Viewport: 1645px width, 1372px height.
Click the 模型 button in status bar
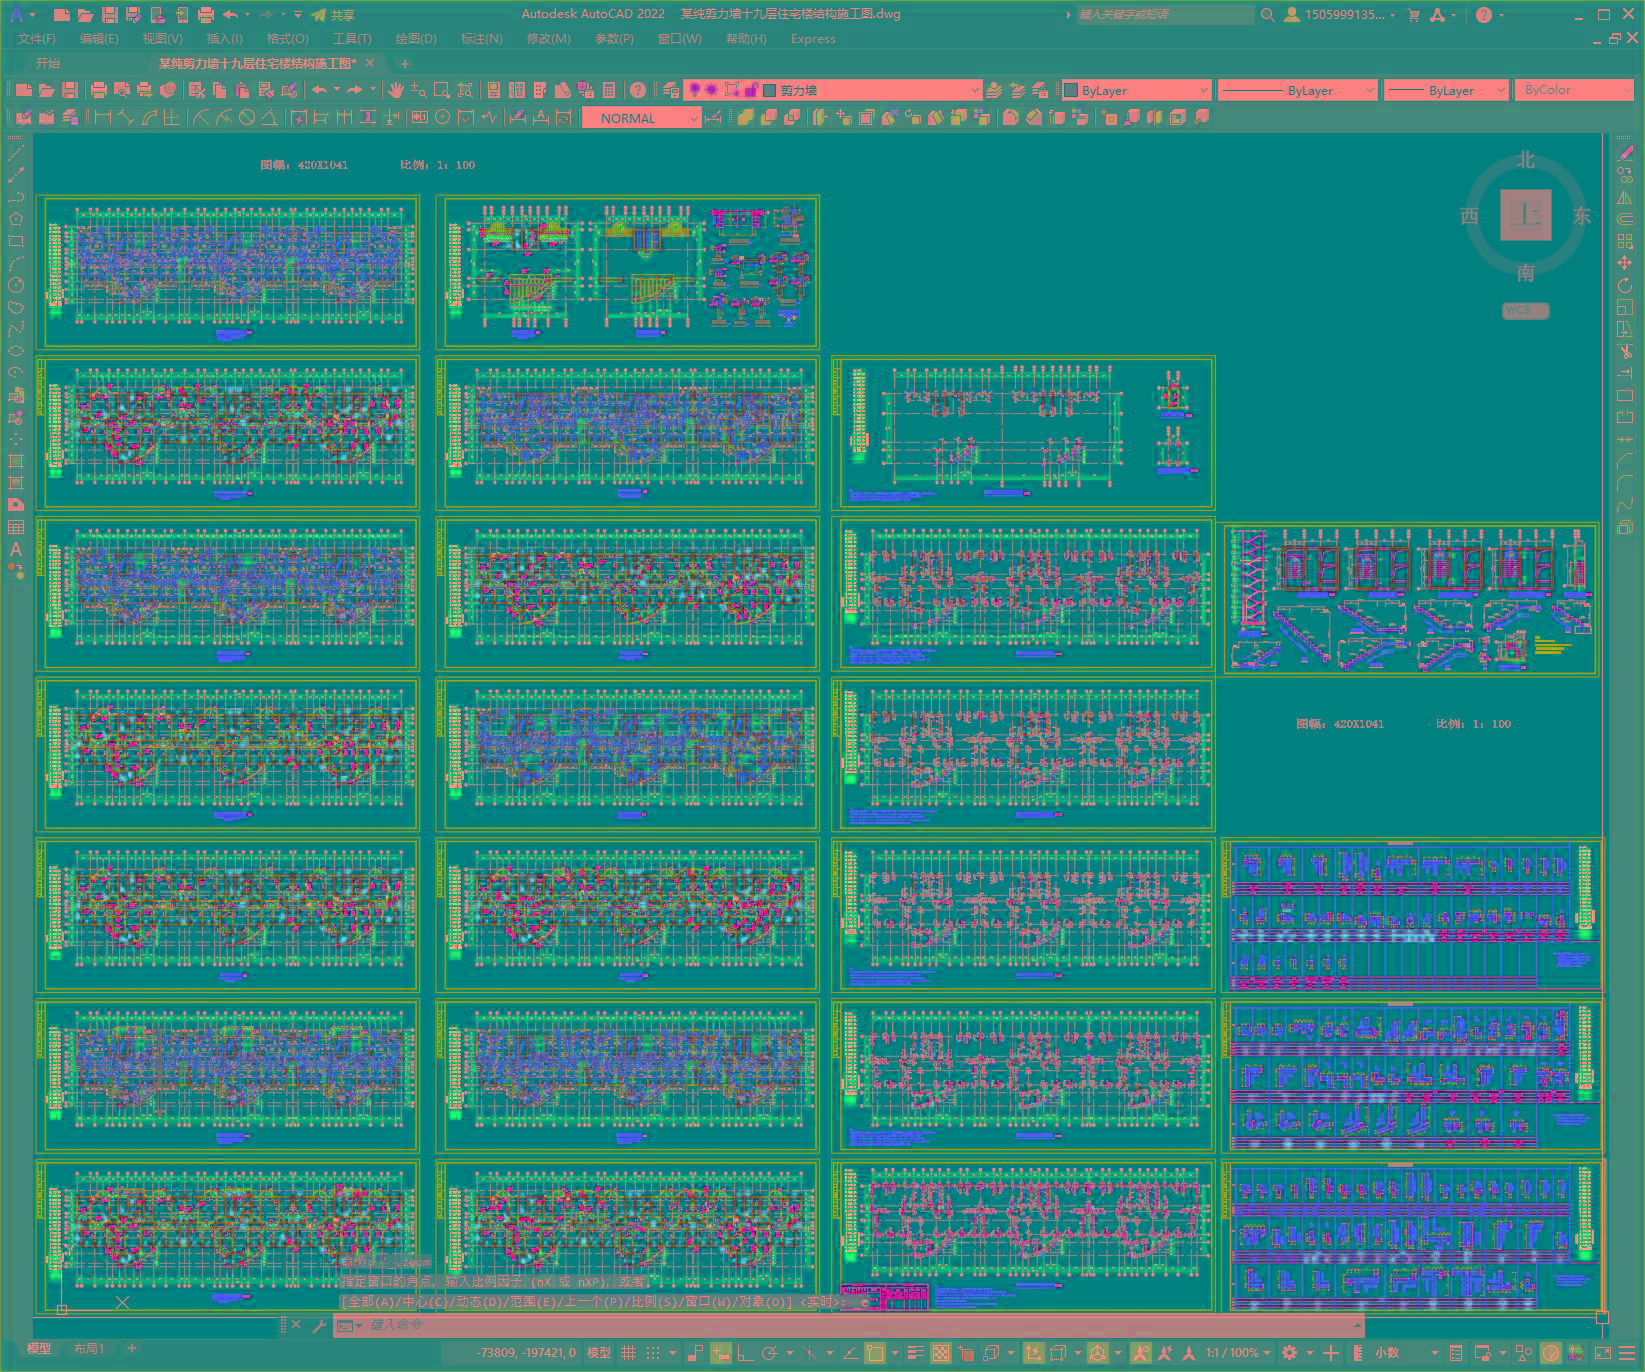(x=599, y=1353)
